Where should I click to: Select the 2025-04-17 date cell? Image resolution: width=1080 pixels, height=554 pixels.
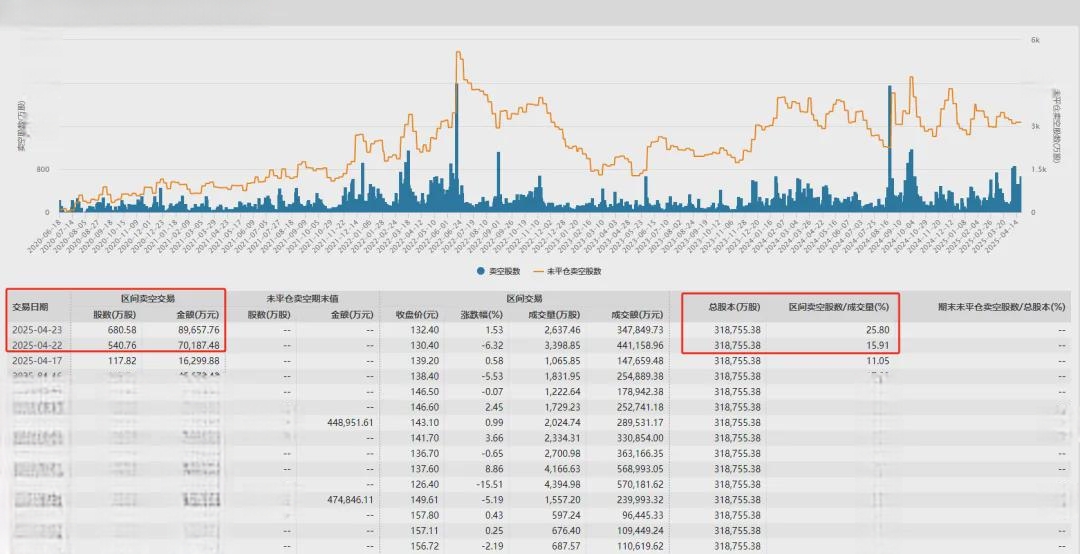[x=36, y=360]
